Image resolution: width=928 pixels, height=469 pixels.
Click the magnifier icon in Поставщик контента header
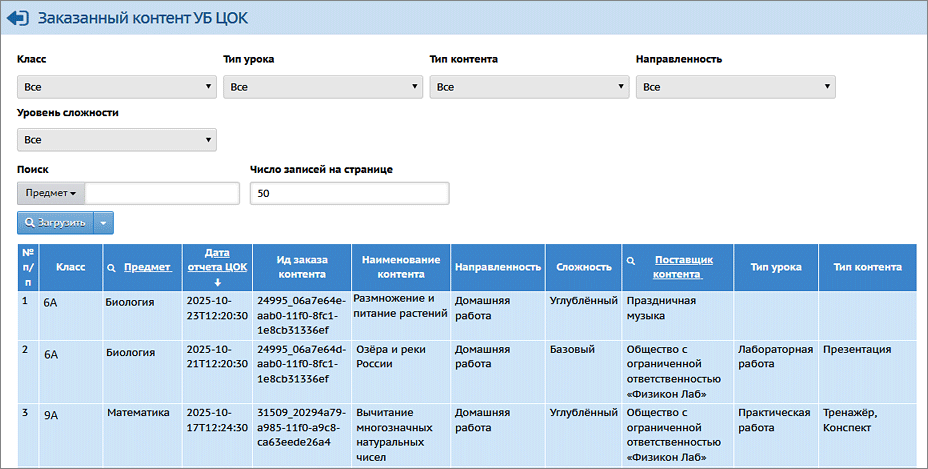click(x=631, y=260)
